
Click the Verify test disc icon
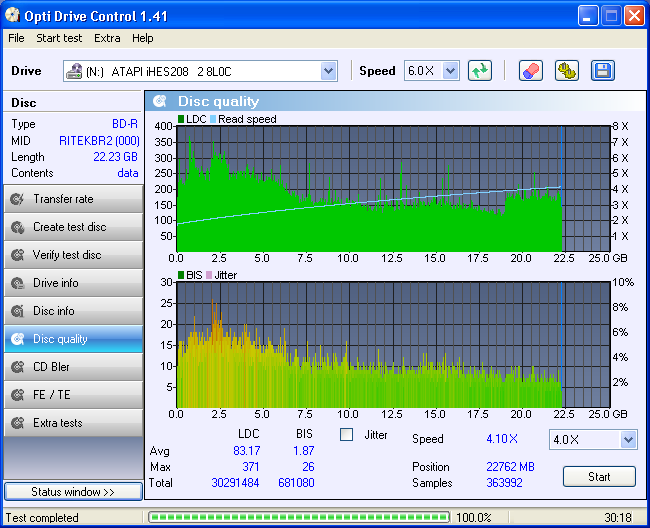coord(17,255)
